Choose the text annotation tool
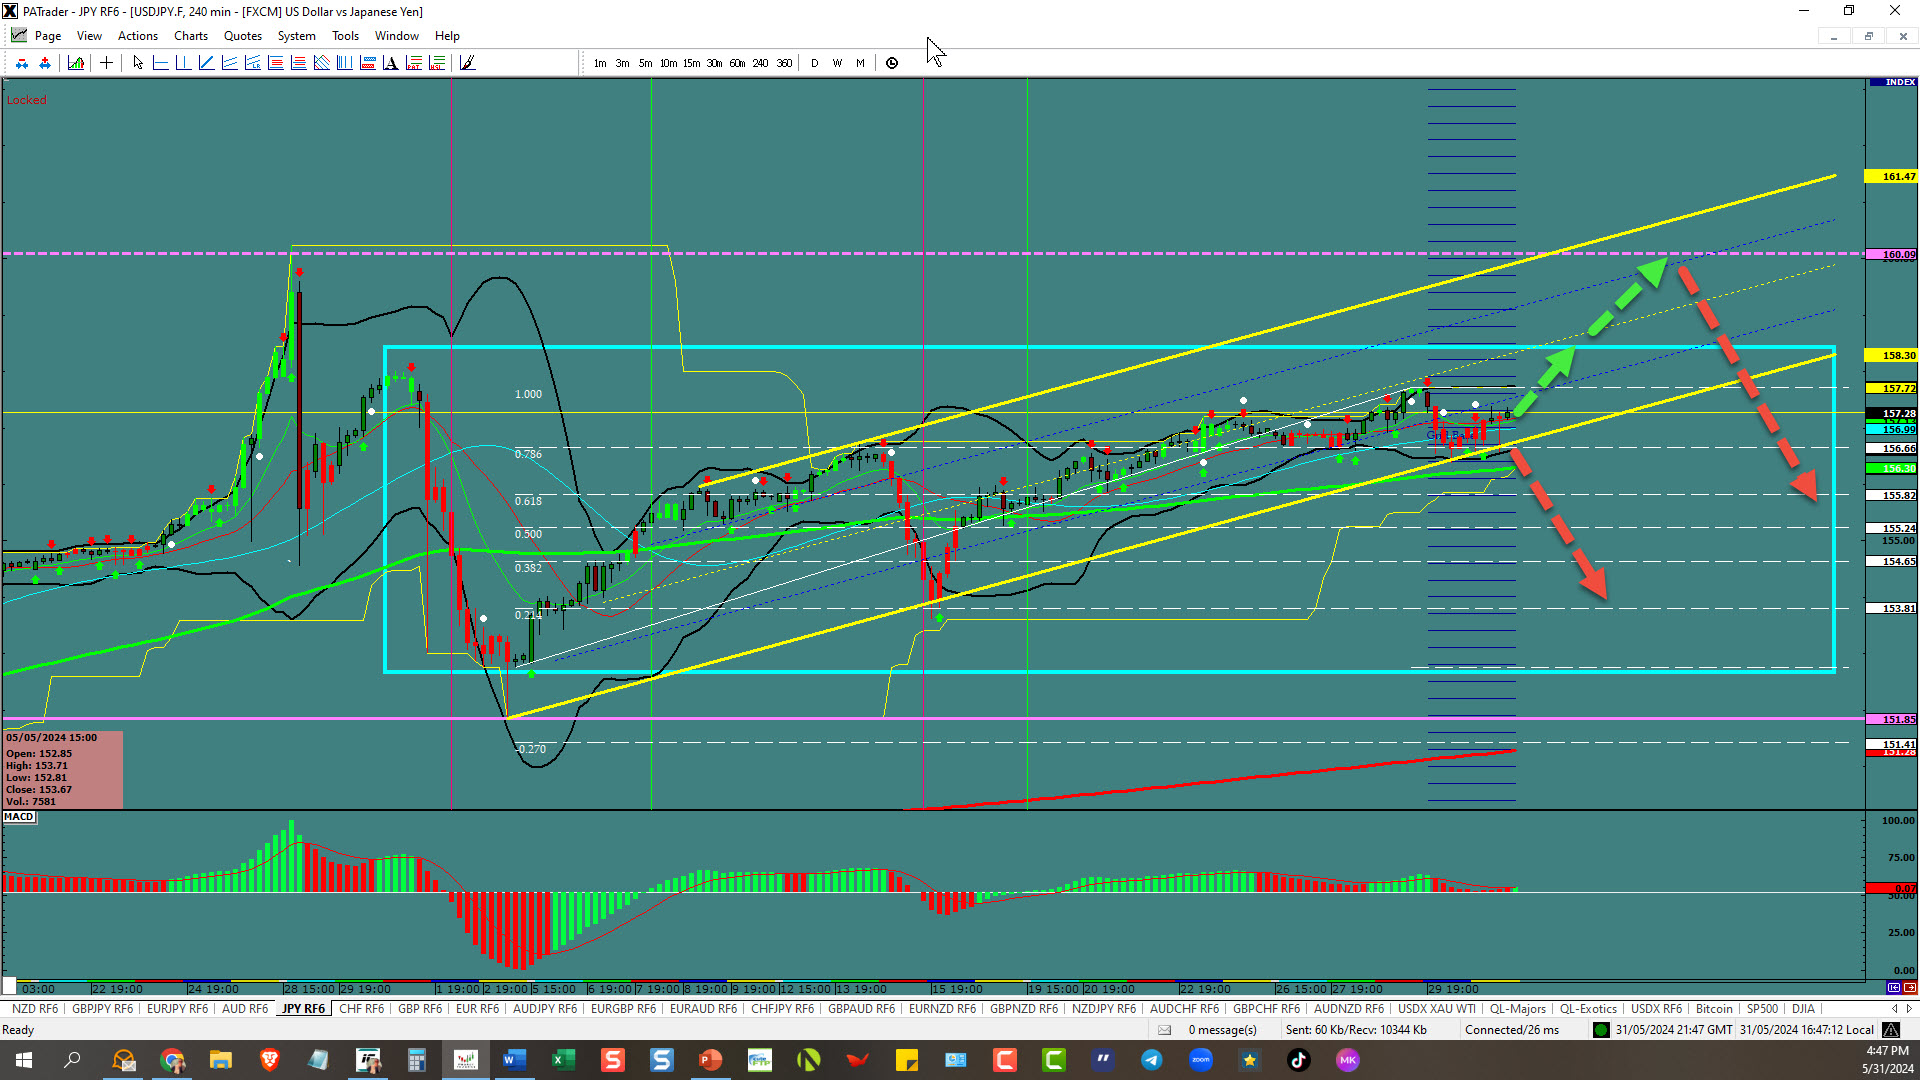1920x1080 pixels. [x=390, y=63]
